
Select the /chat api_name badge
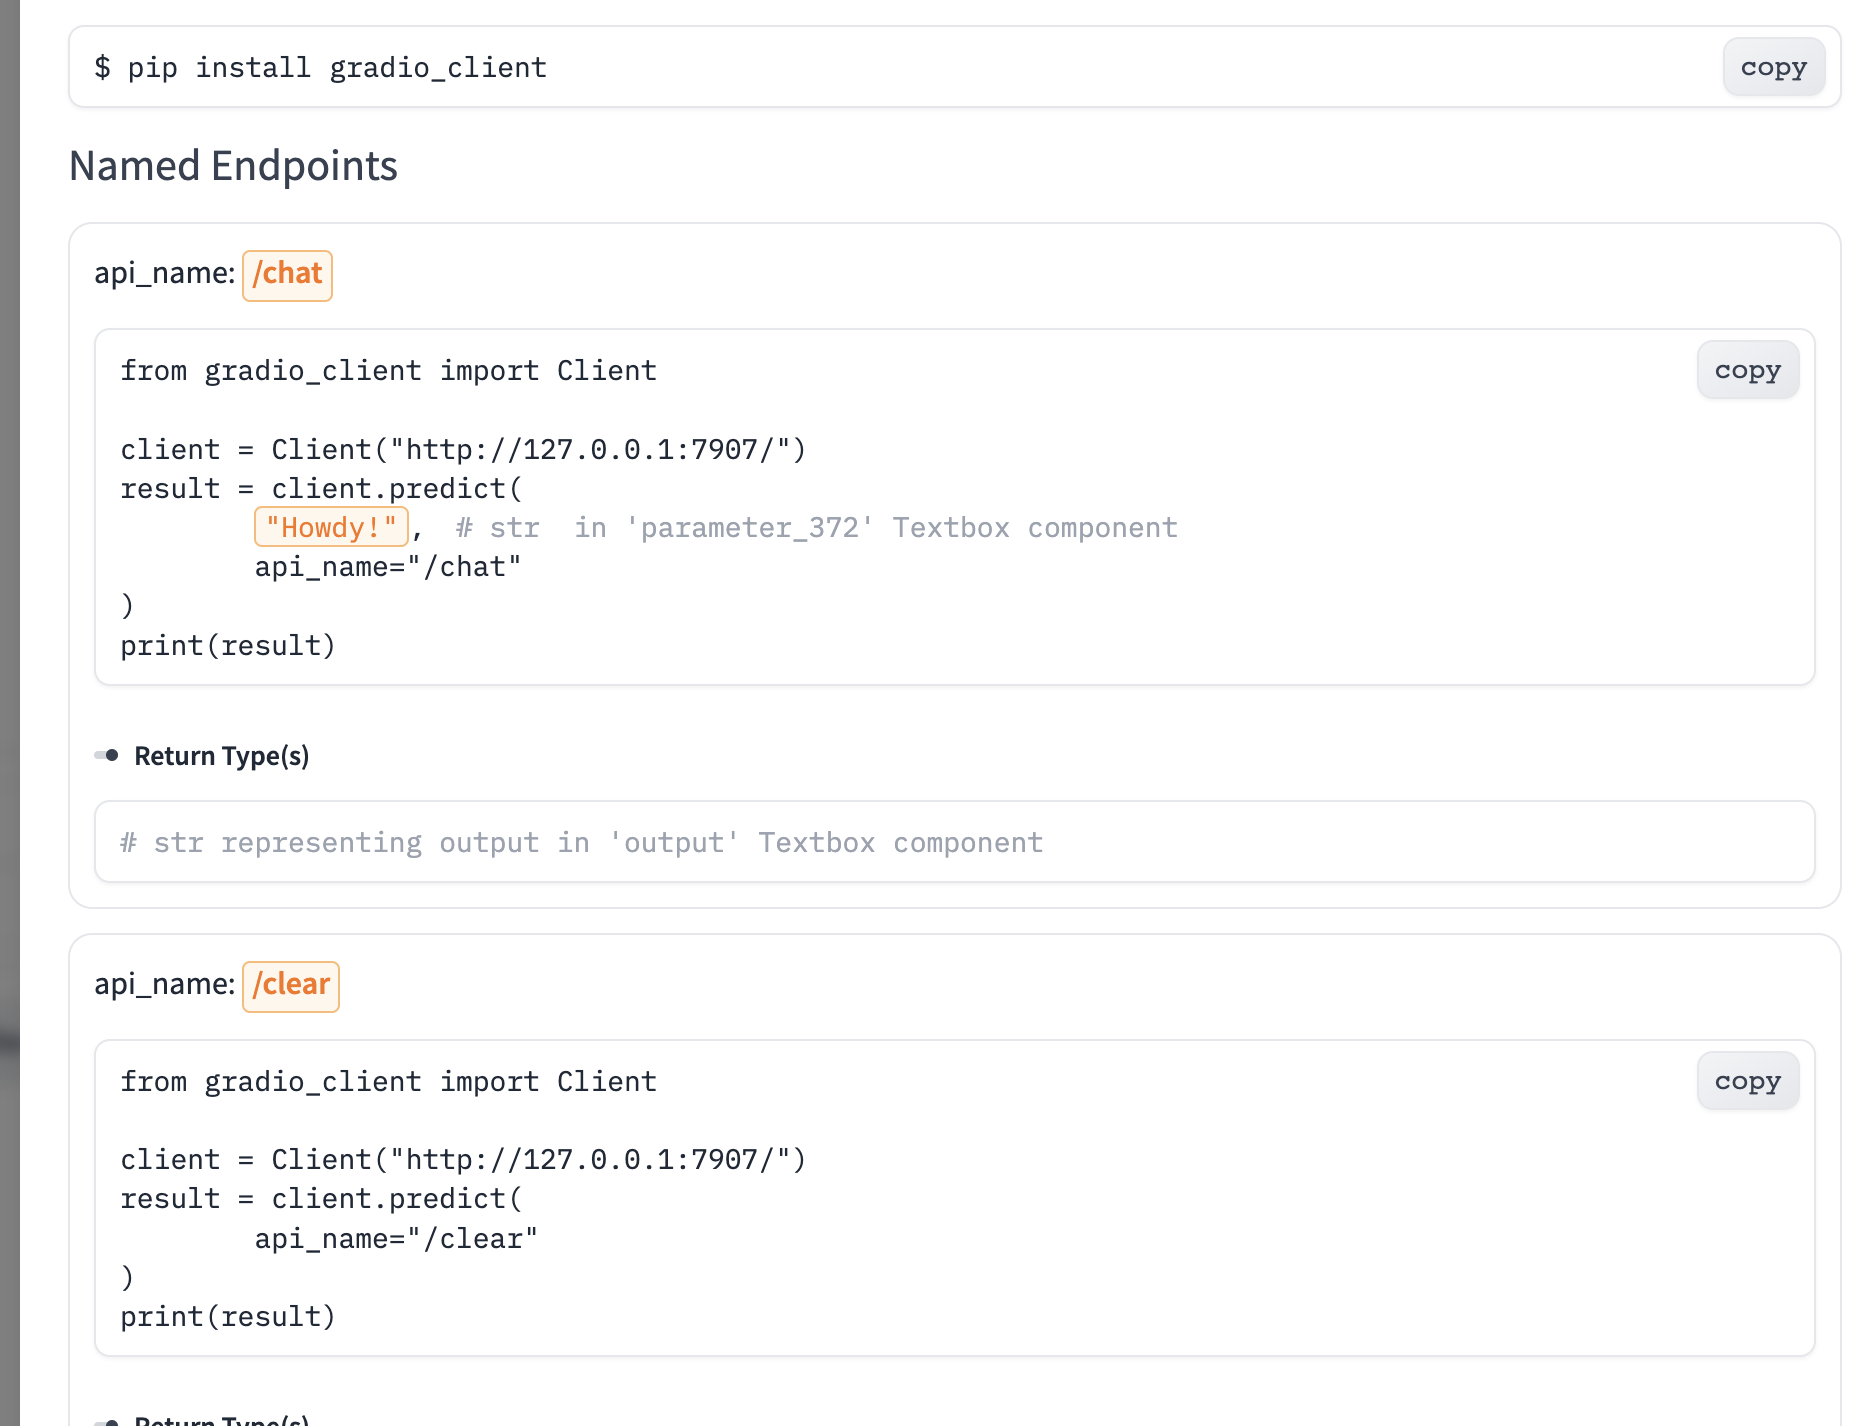tap(287, 274)
